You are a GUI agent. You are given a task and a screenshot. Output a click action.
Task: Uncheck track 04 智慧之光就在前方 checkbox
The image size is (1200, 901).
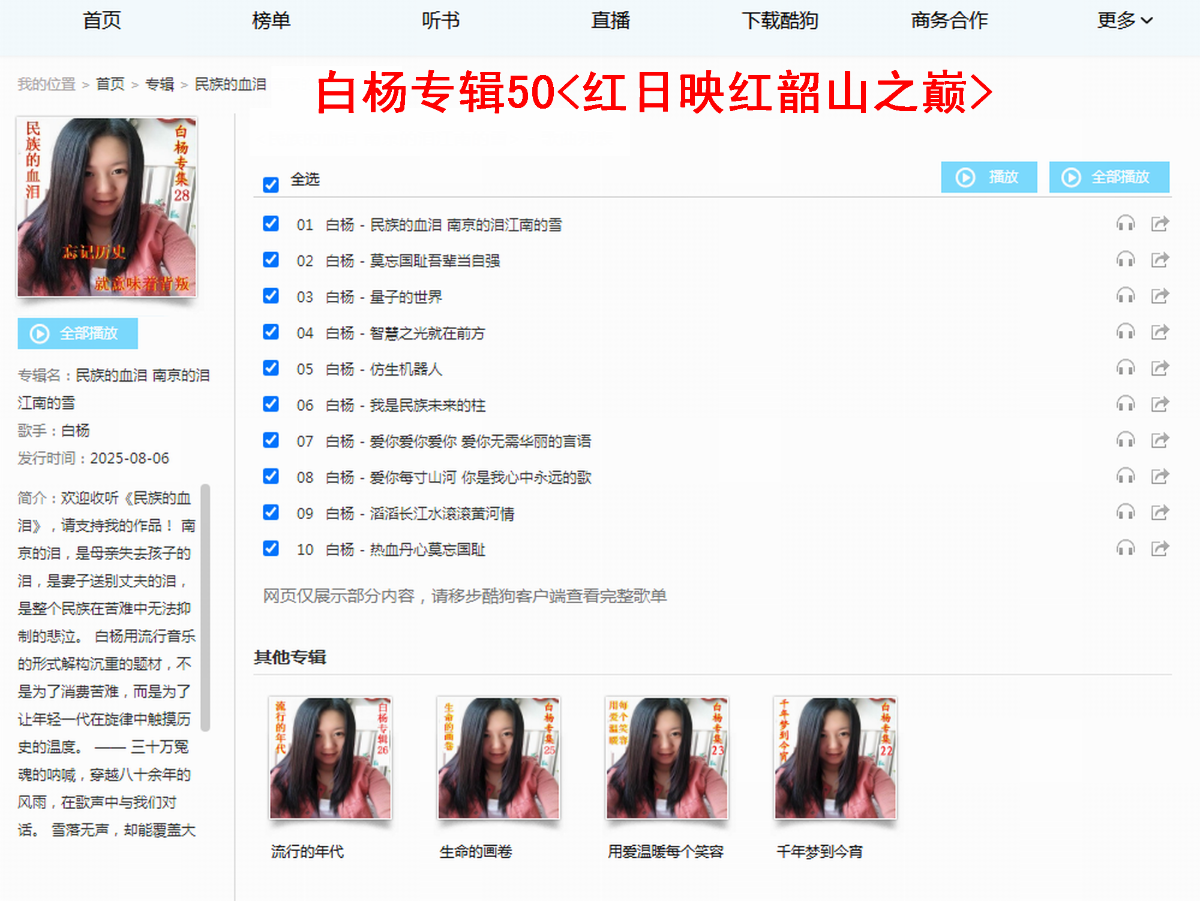pyautogui.click(x=270, y=331)
